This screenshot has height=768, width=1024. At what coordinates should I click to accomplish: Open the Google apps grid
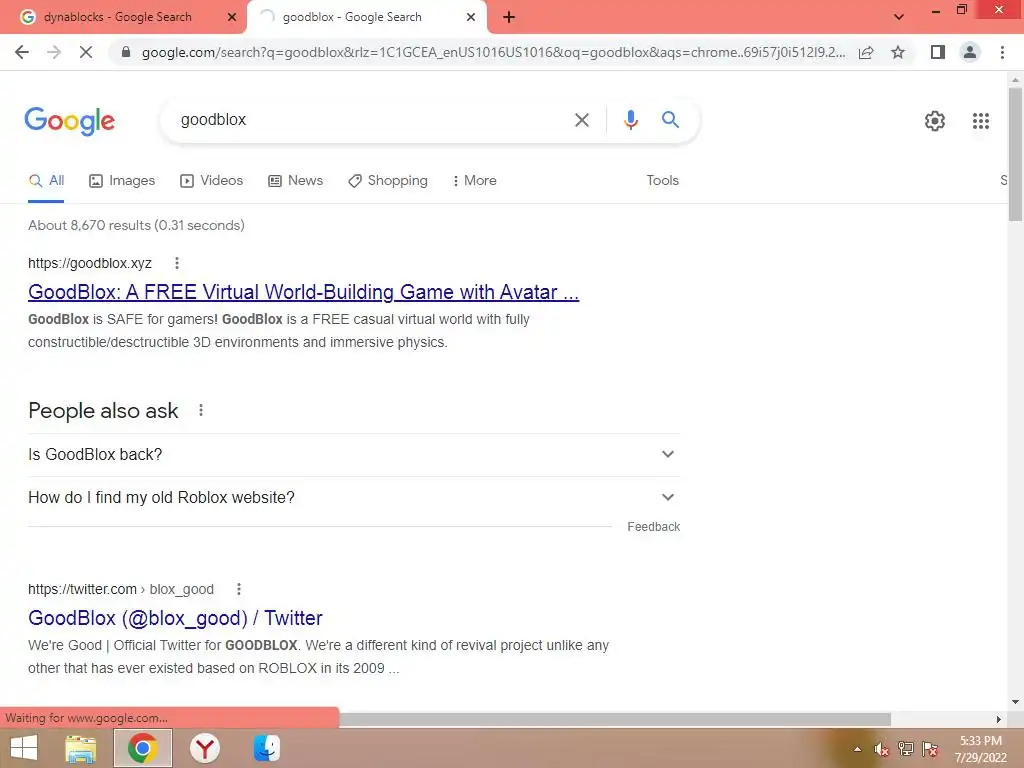[x=980, y=121]
